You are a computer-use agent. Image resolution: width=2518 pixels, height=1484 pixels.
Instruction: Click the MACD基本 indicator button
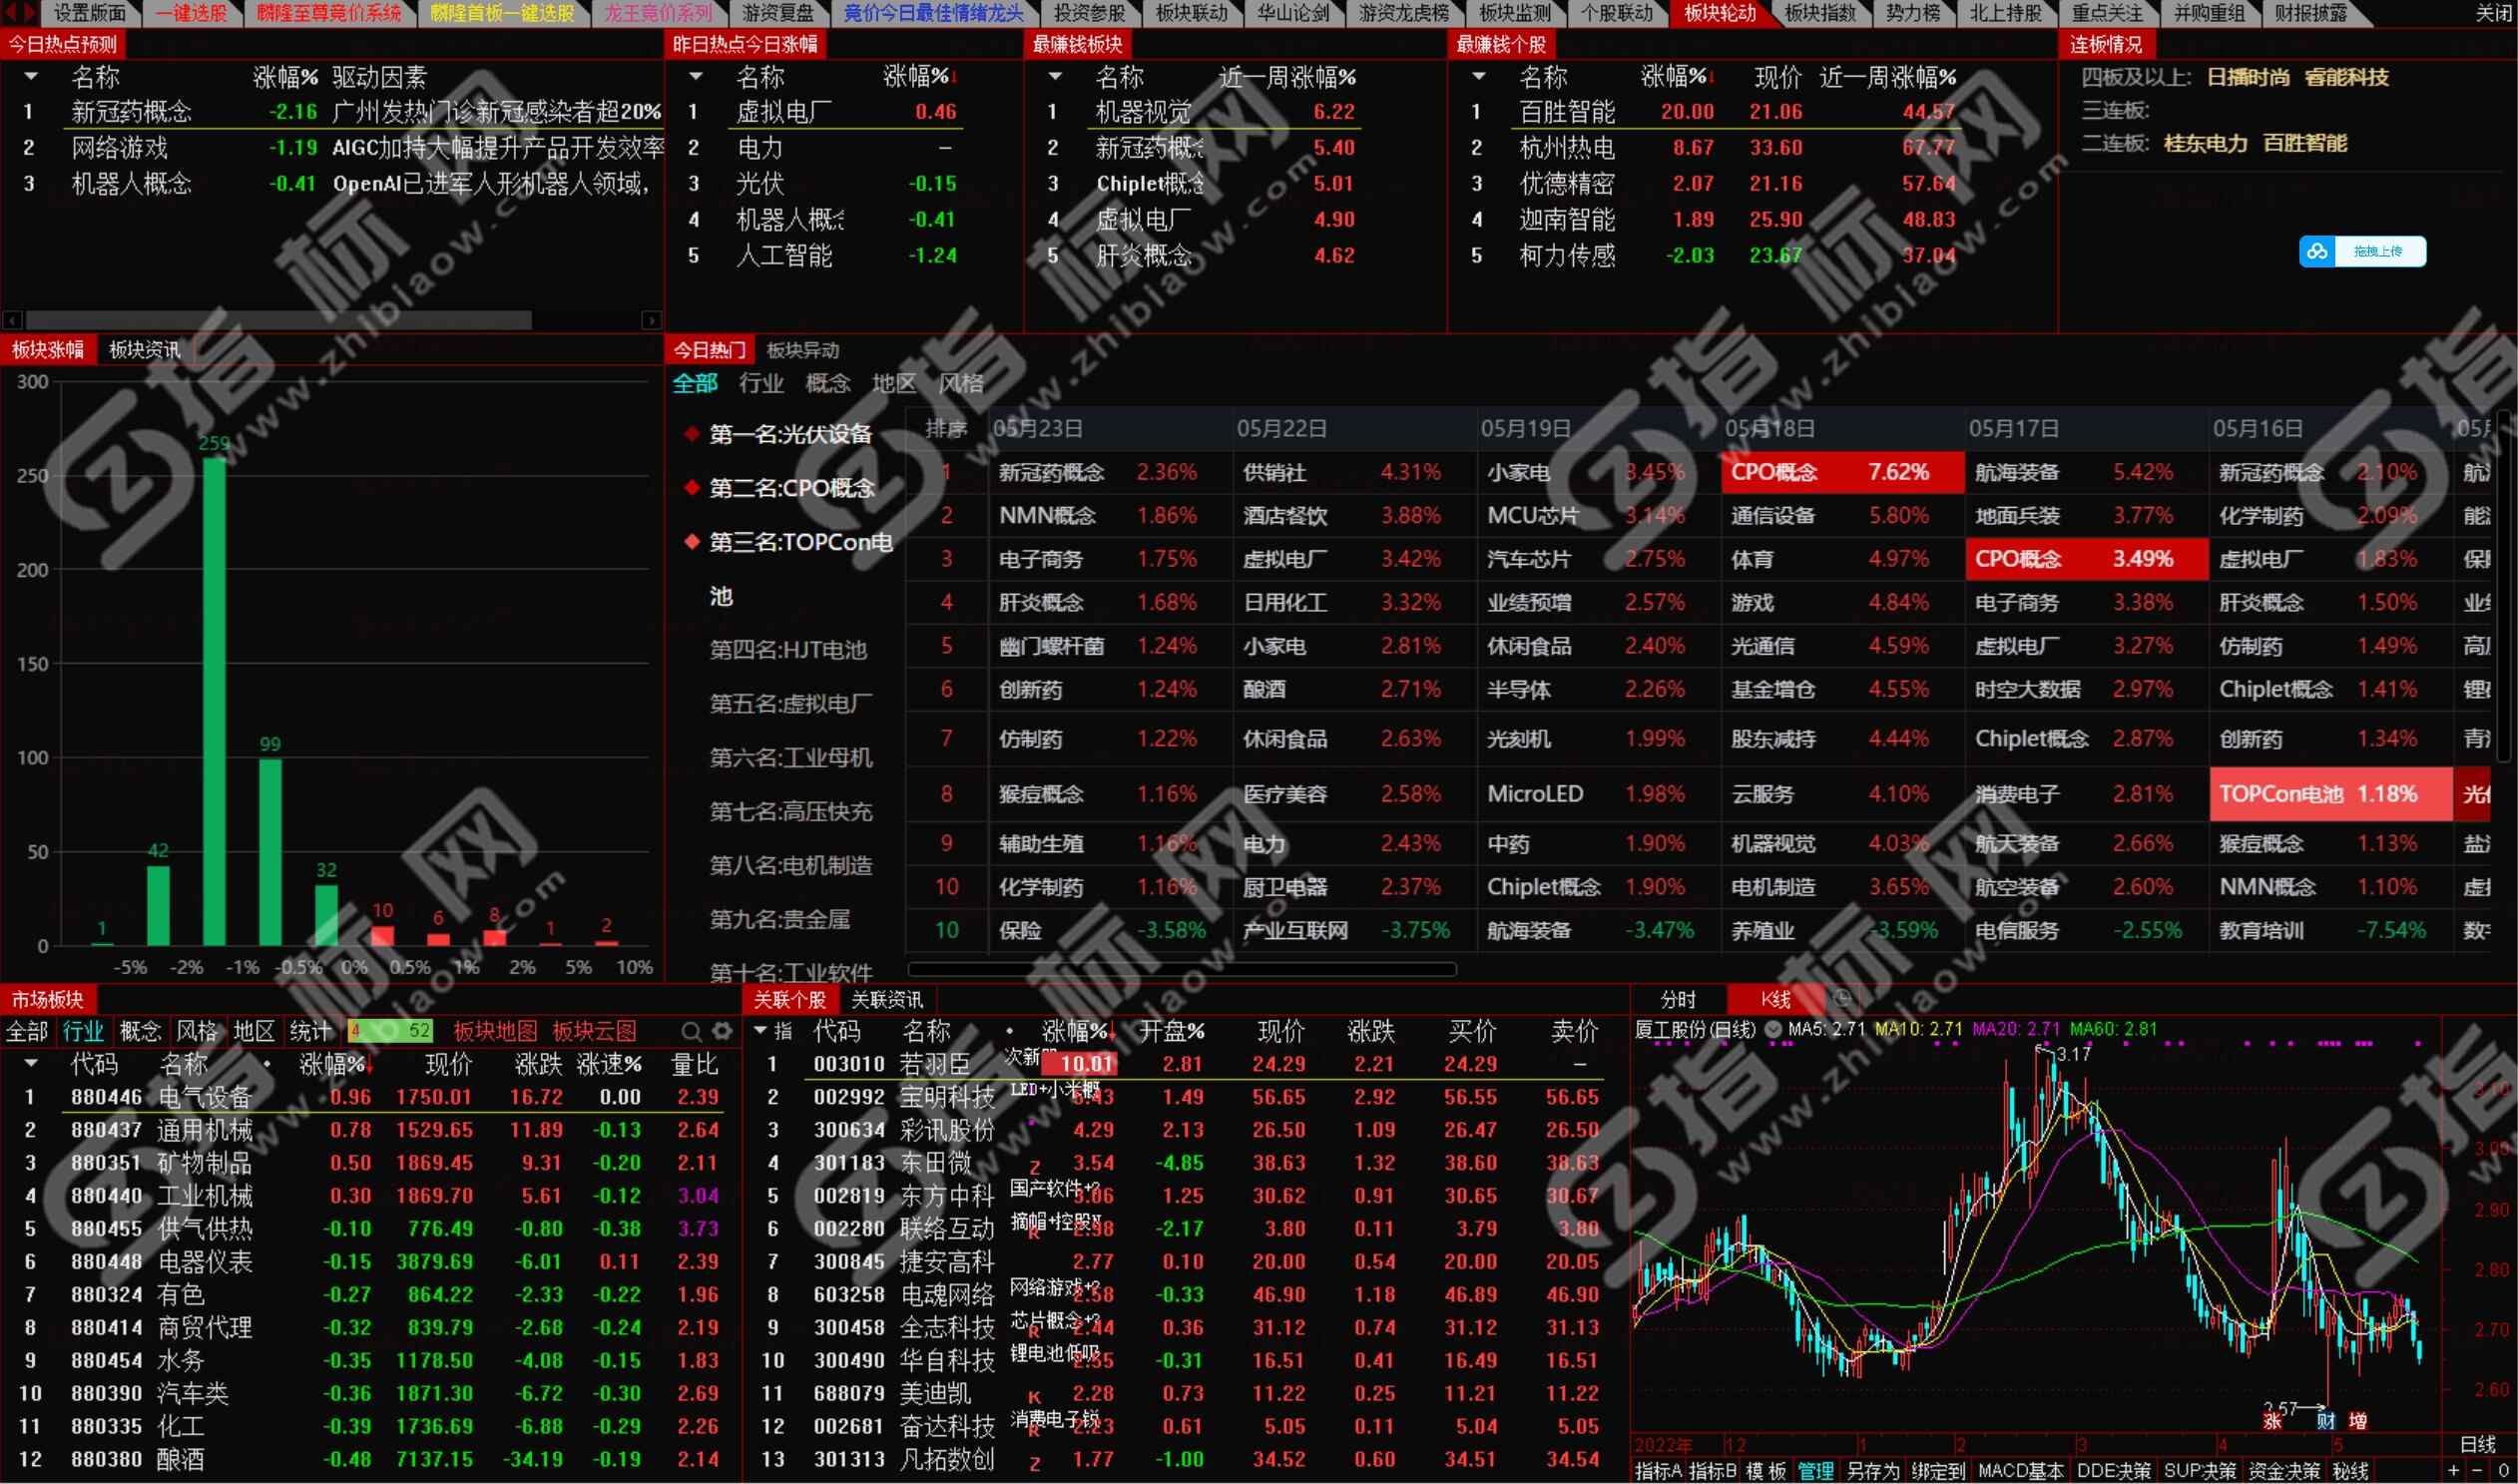[x=2020, y=1471]
